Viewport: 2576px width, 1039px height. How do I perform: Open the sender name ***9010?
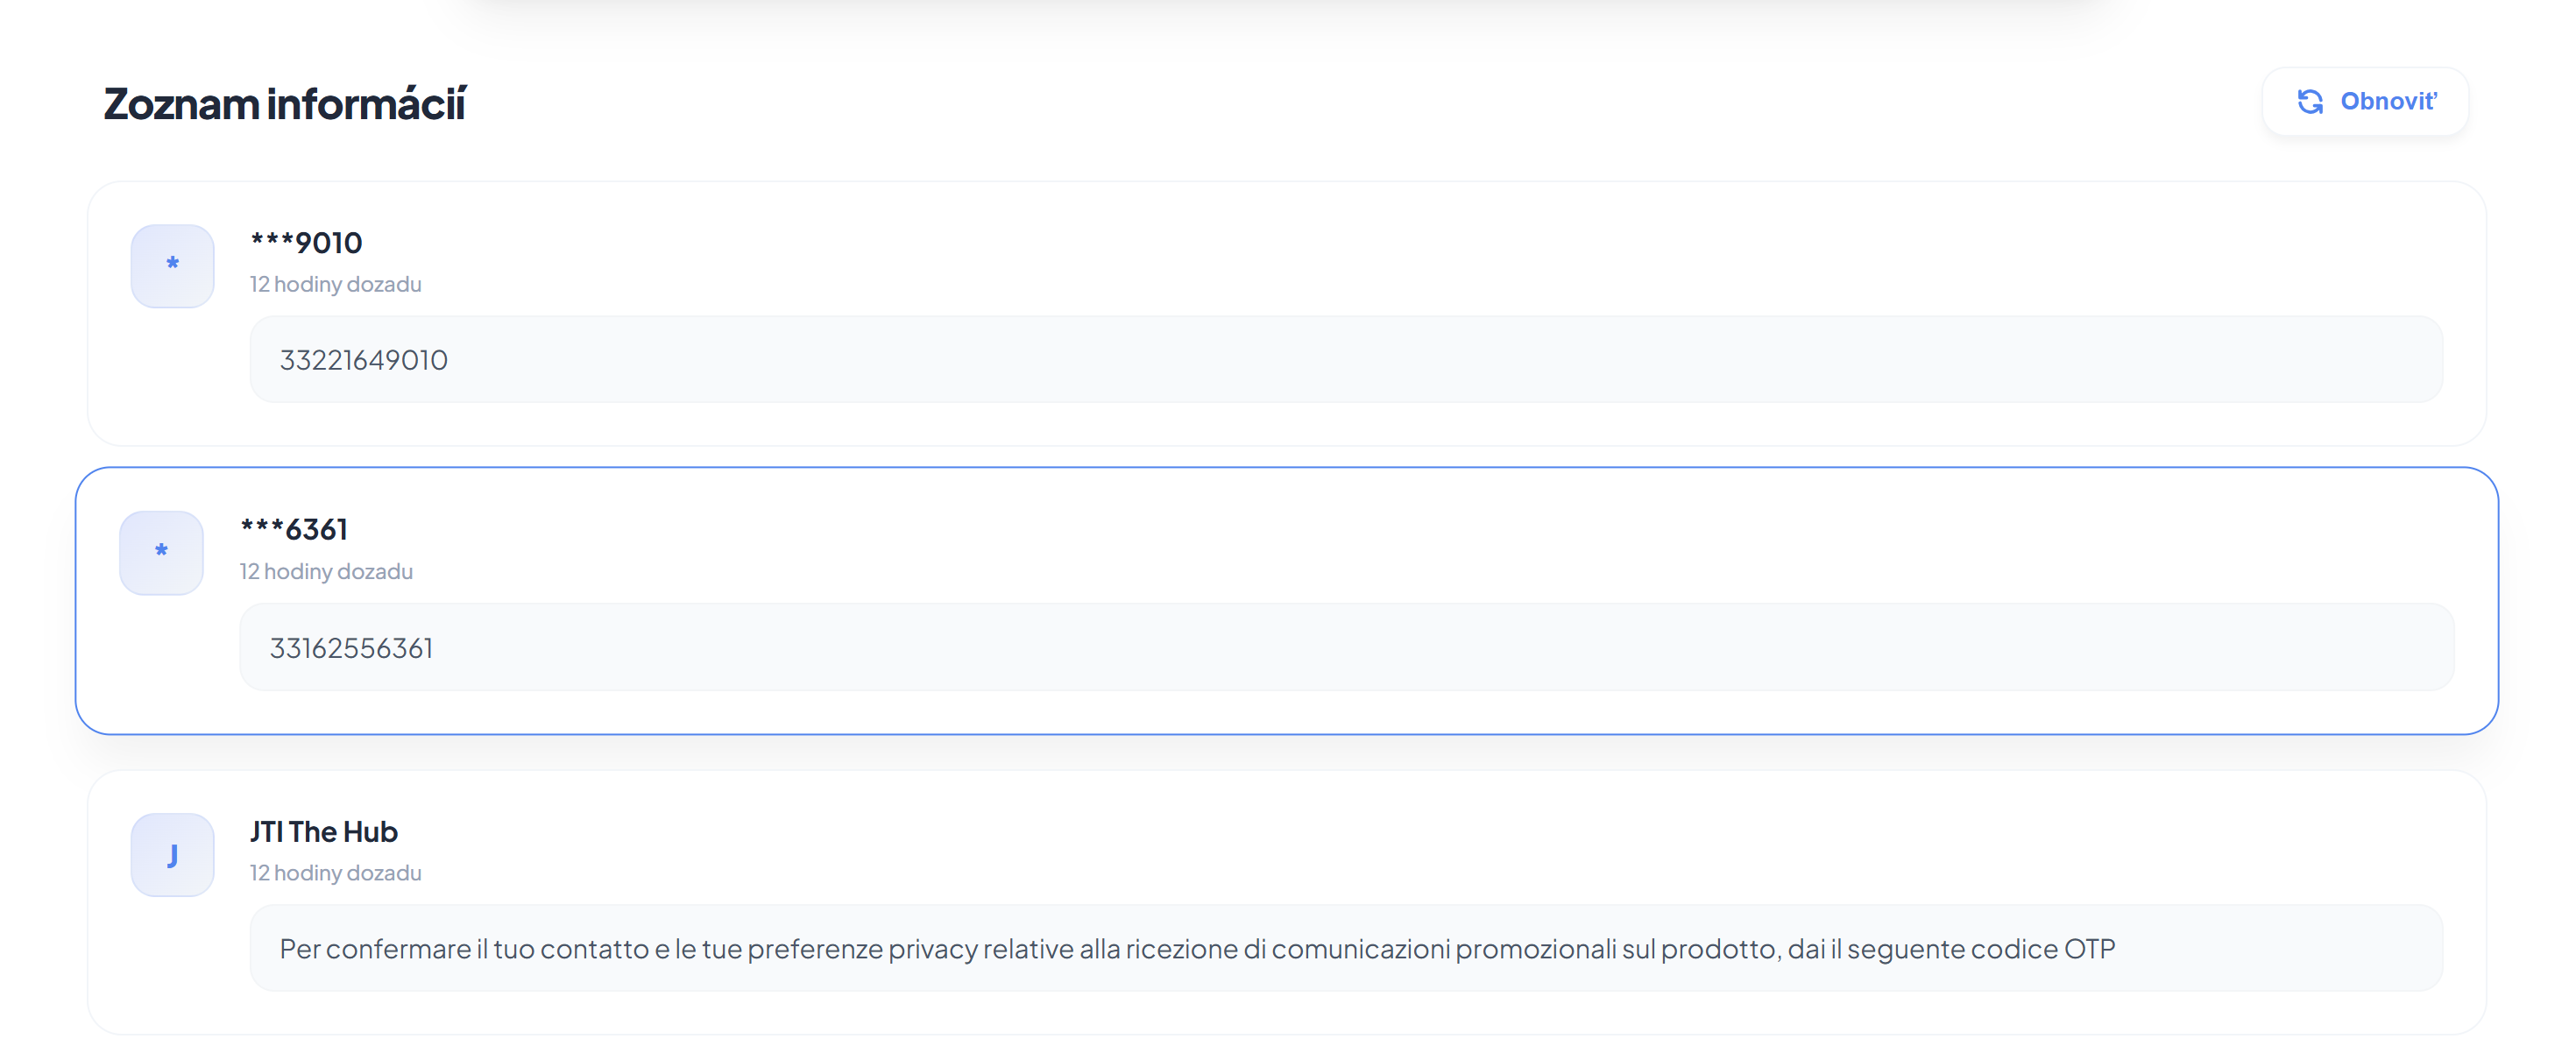point(306,243)
